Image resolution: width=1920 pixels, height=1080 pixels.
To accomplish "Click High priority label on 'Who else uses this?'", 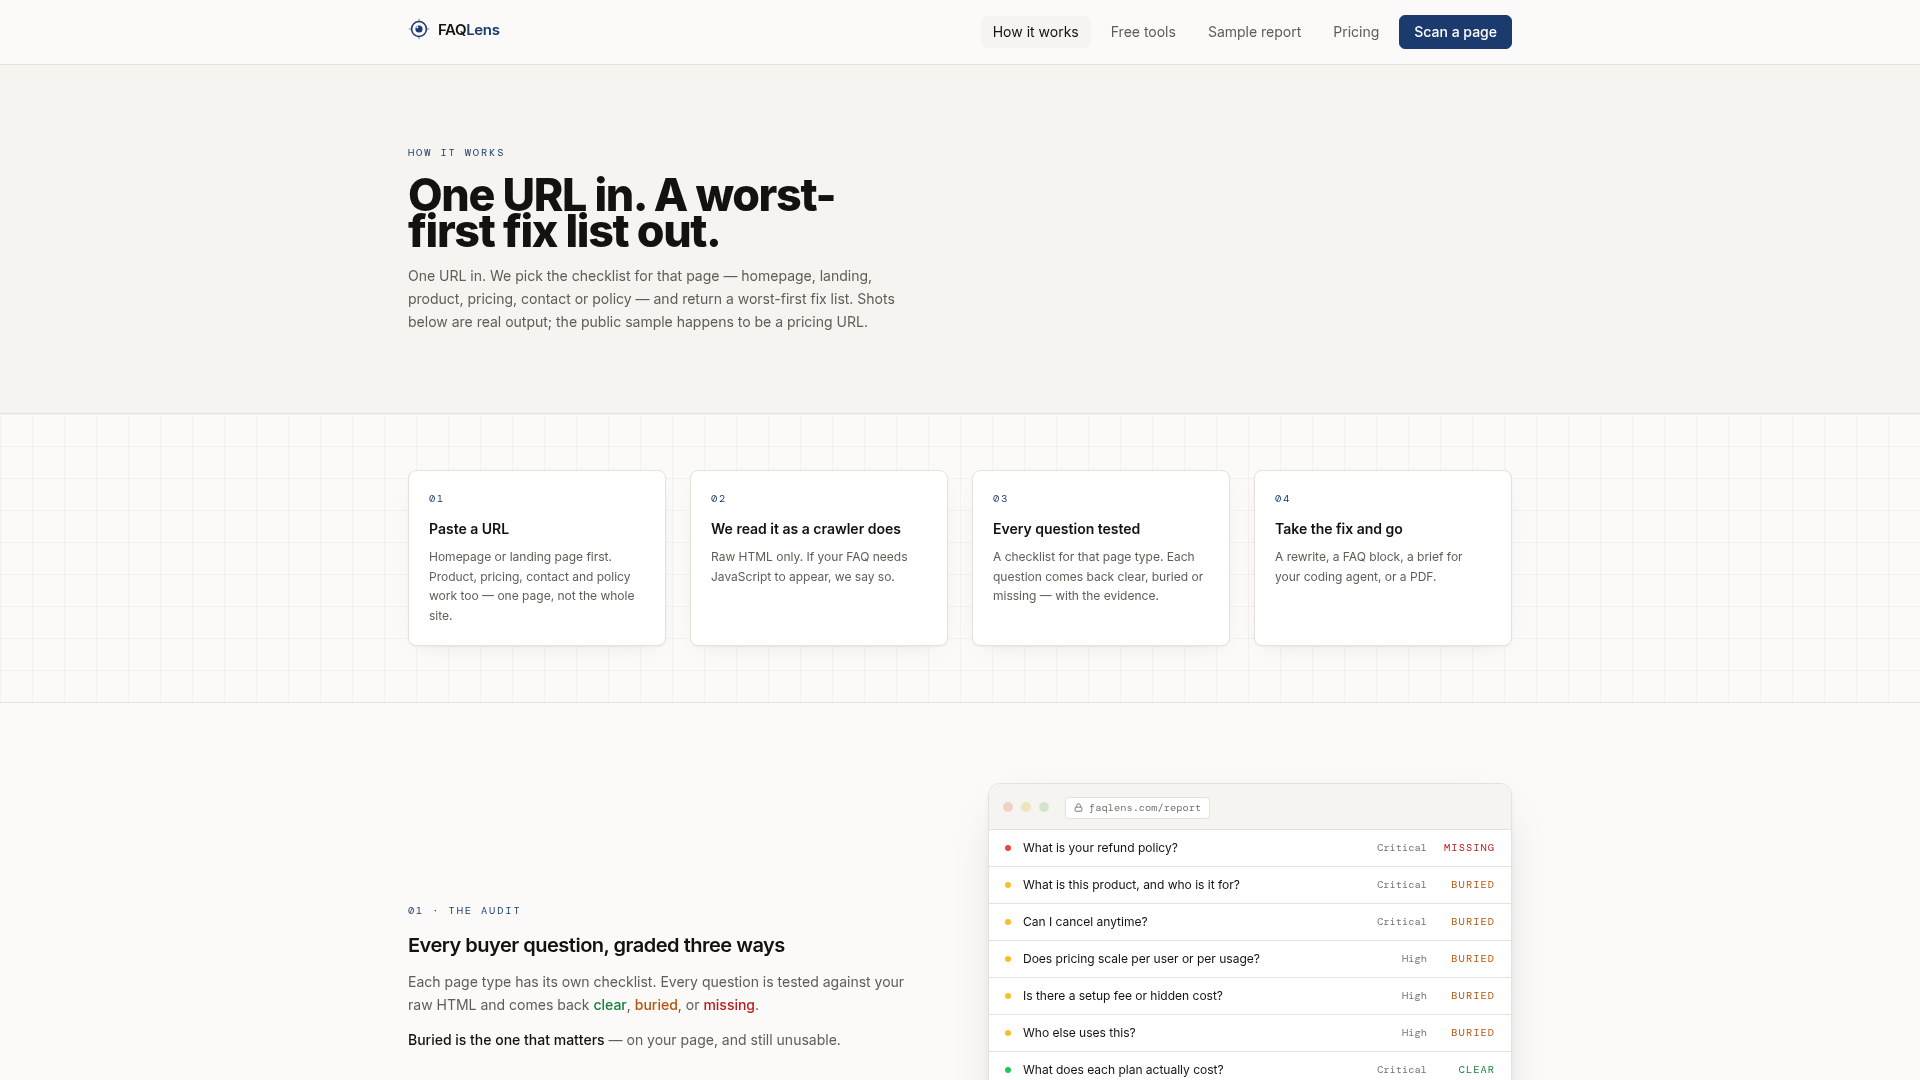I will (x=1414, y=1033).
